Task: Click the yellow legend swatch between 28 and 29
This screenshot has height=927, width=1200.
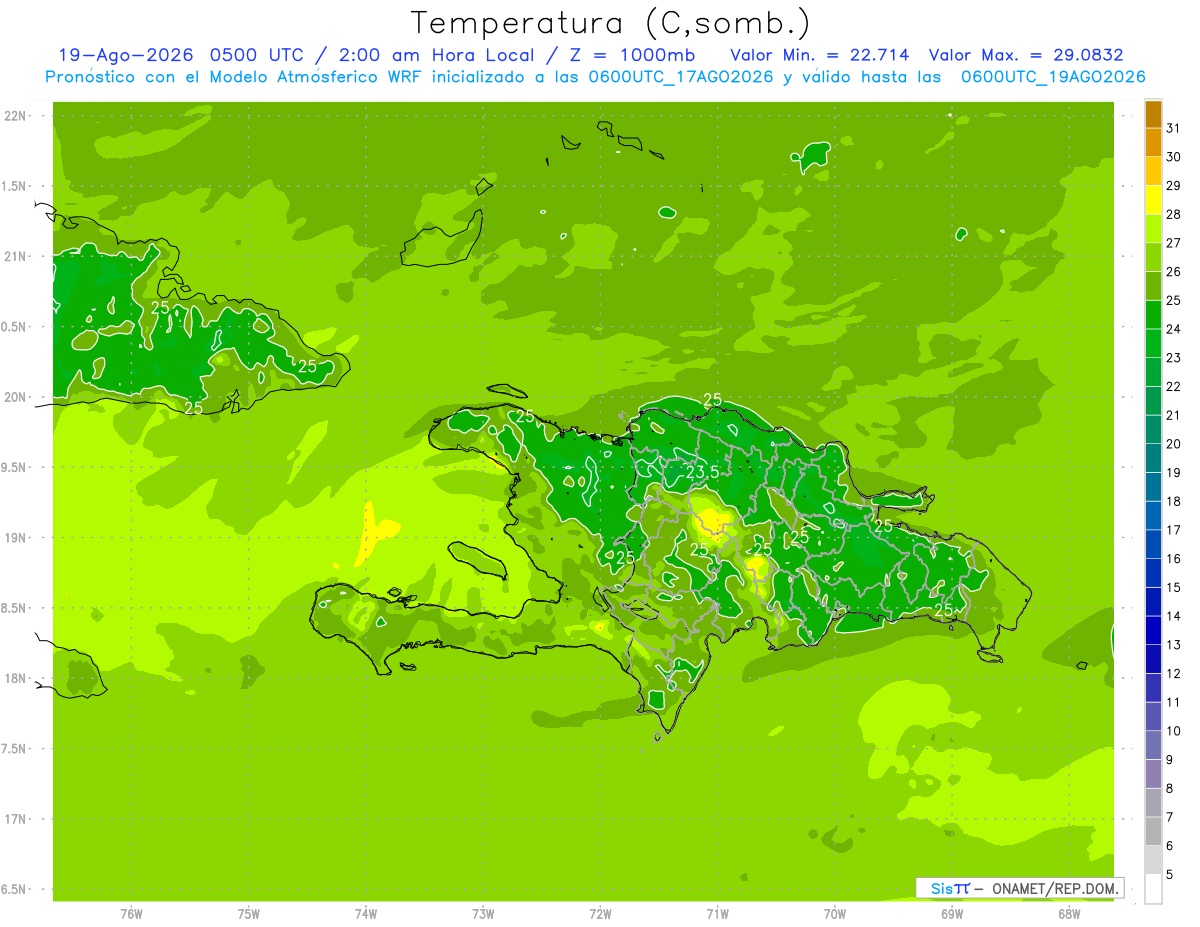Action: [x=1154, y=200]
